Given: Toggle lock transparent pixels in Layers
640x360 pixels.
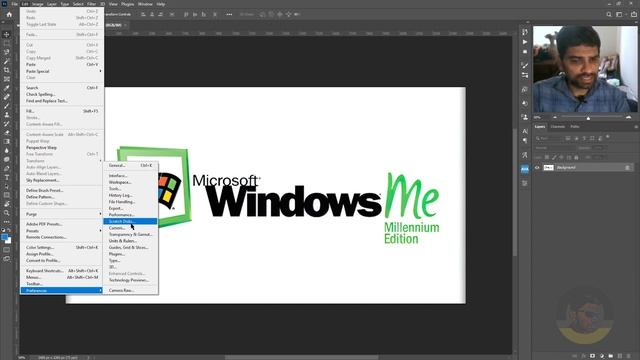Looking at the screenshot, I should click(547, 157).
